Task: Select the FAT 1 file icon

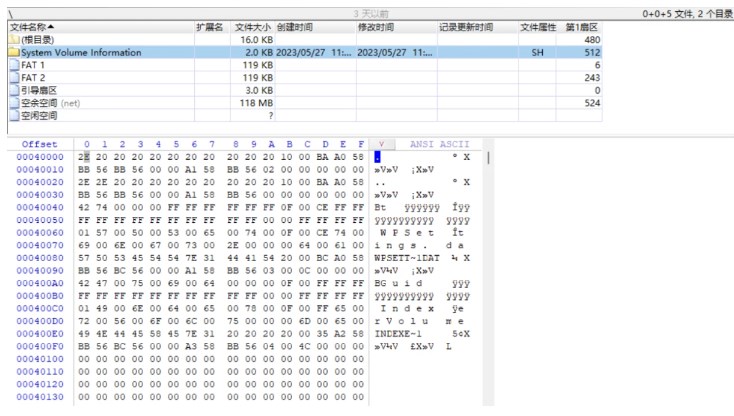Action: [x=15, y=65]
